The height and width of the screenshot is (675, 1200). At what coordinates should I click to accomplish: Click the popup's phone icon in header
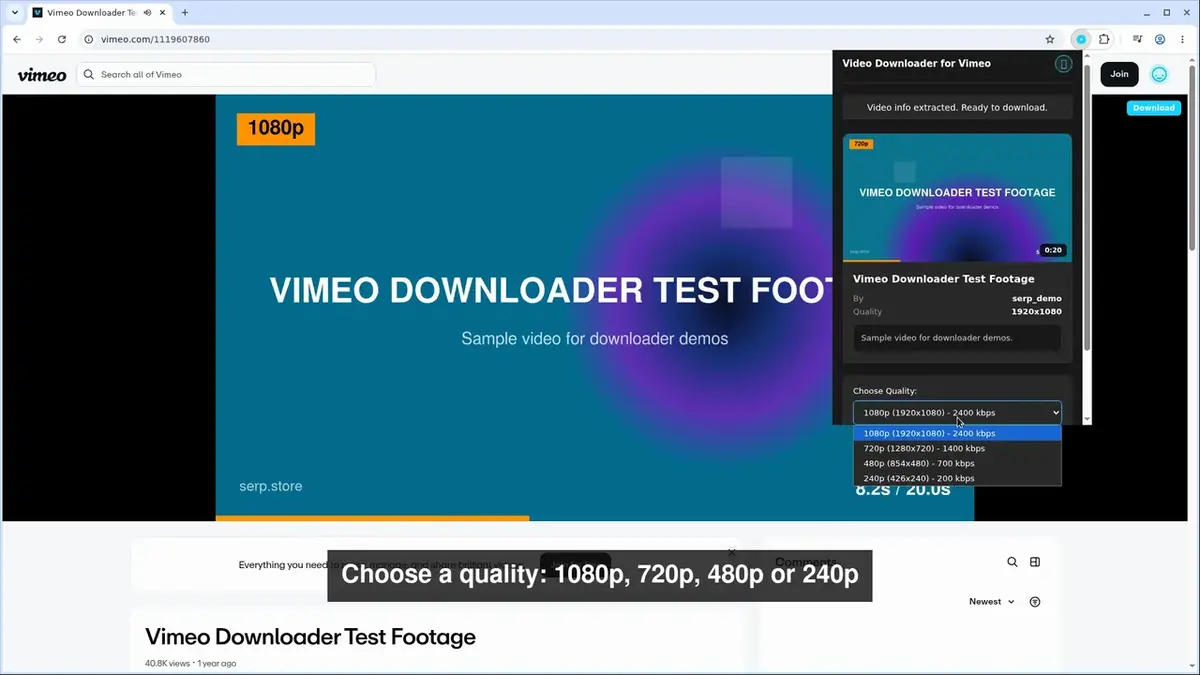(1063, 64)
